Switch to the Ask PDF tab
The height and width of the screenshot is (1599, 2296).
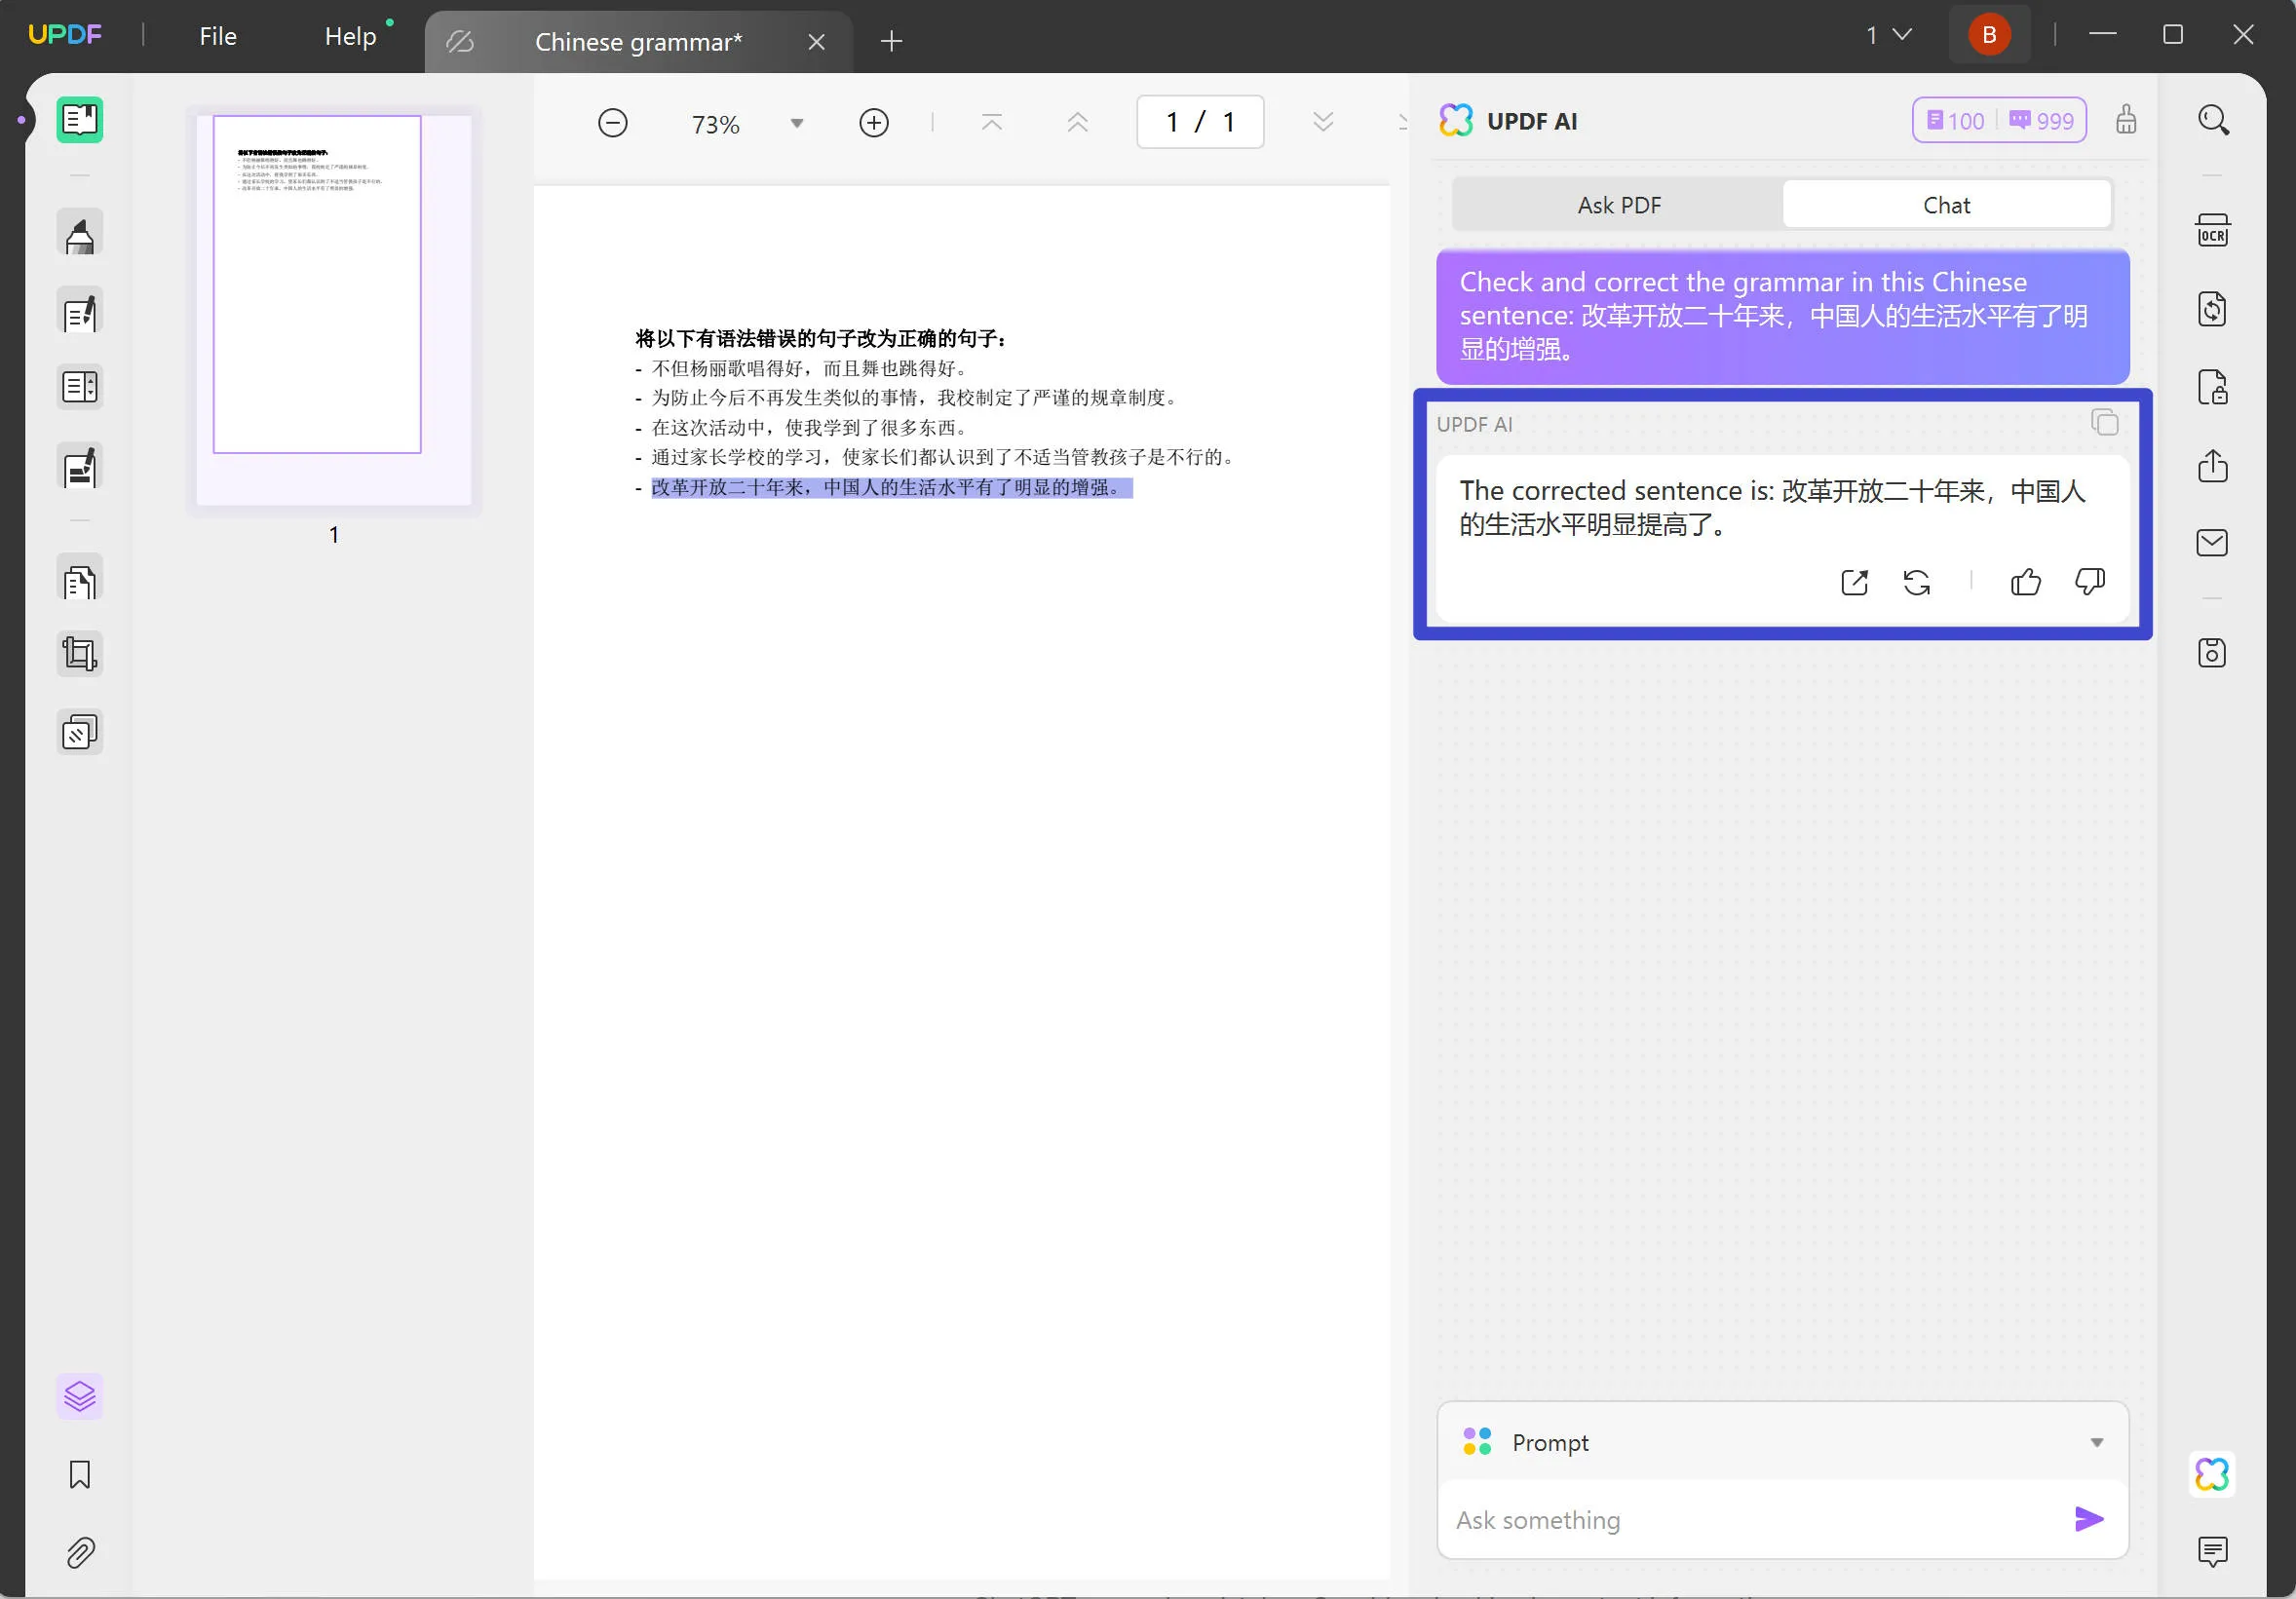pyautogui.click(x=1619, y=204)
